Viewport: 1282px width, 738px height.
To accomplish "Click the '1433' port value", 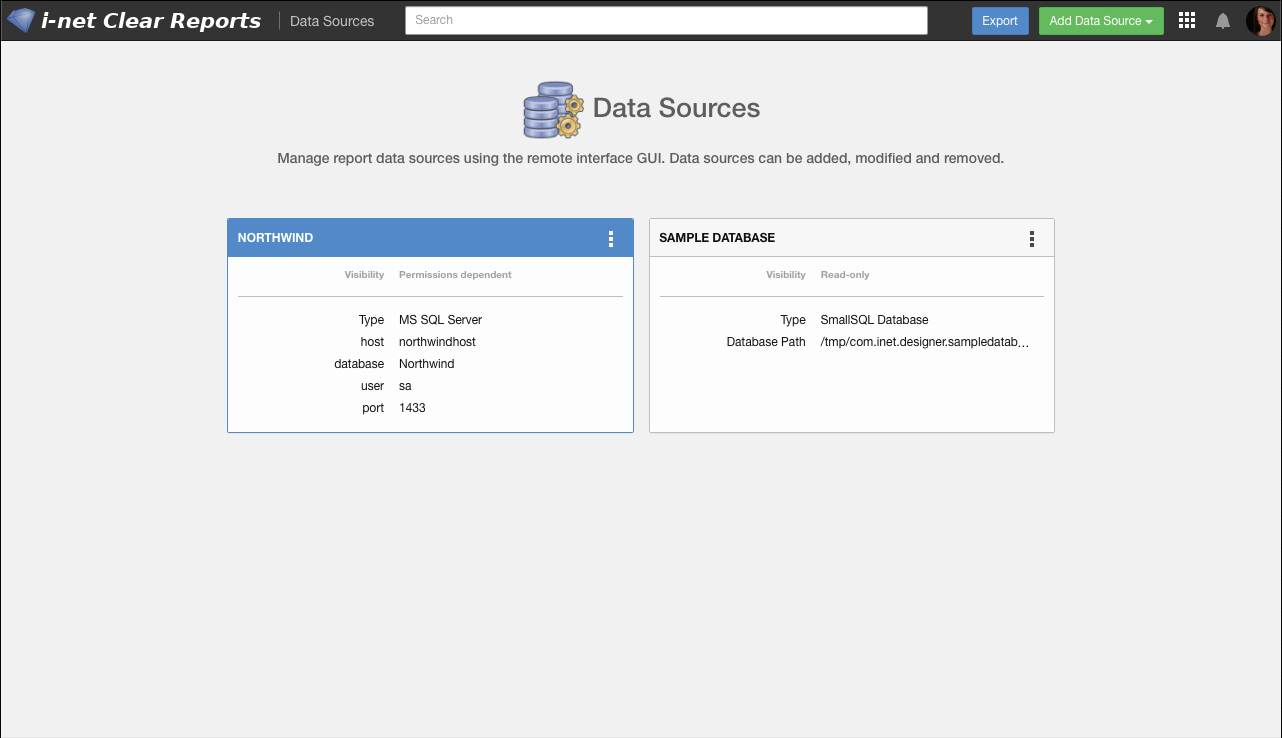I will point(412,408).
